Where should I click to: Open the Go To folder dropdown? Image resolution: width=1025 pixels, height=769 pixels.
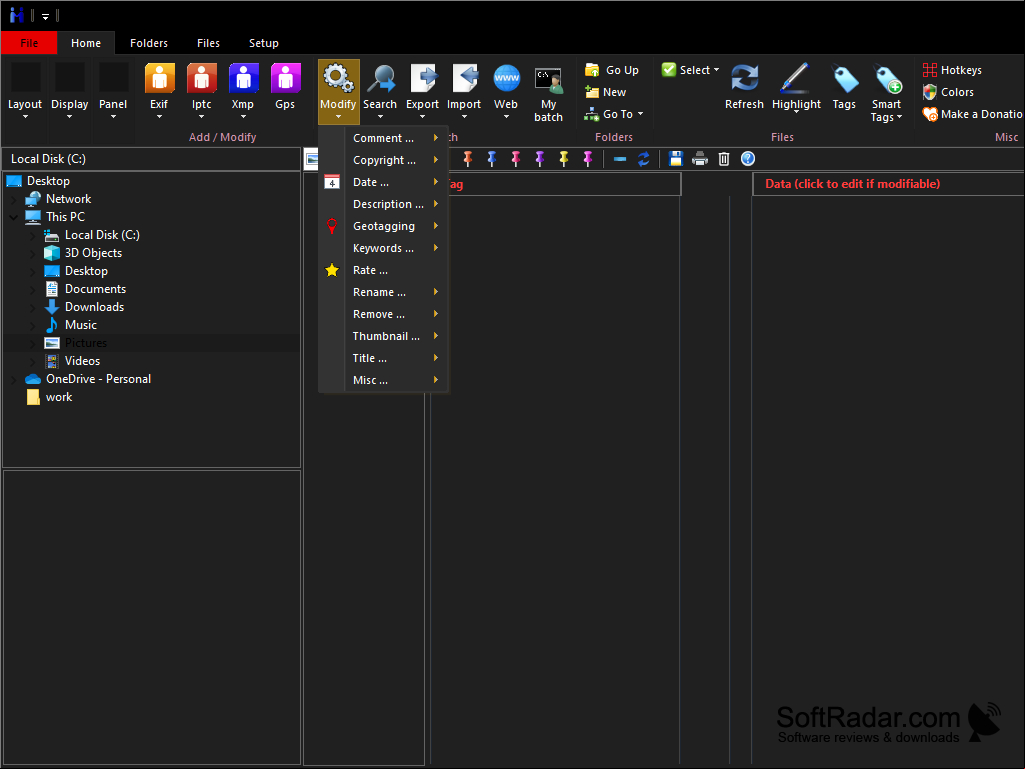click(614, 114)
